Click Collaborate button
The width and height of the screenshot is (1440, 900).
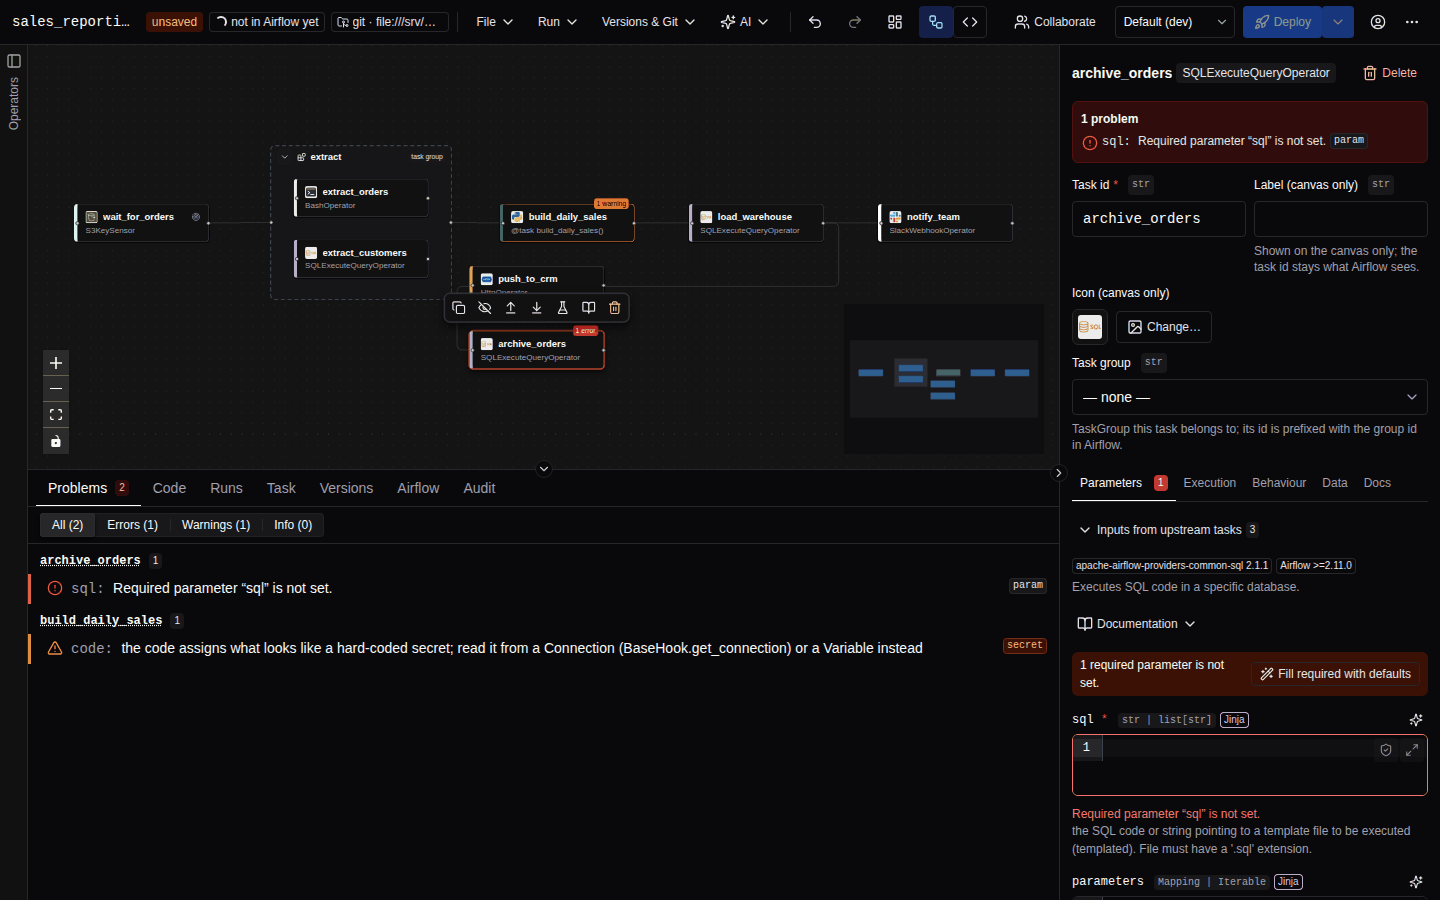pyautogui.click(x=1055, y=22)
